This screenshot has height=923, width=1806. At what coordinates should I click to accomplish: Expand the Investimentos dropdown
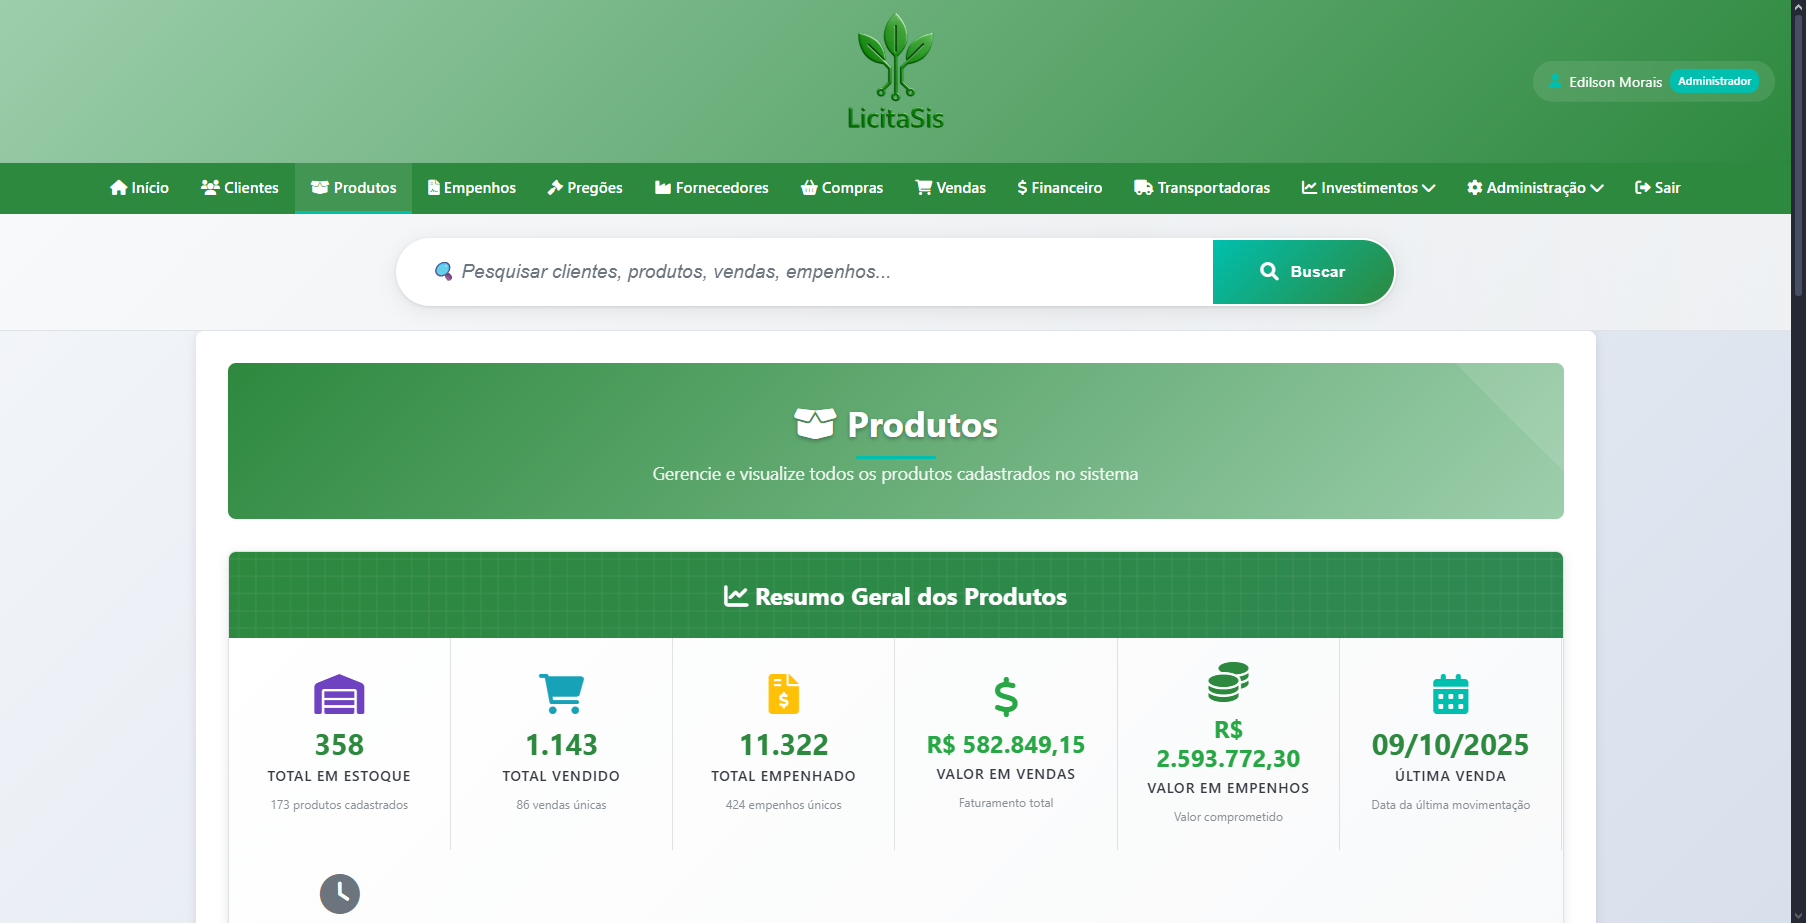pos(1368,188)
